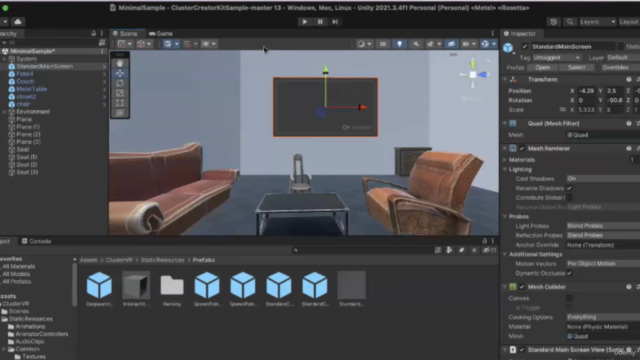Image resolution: width=640 pixels, height=360 pixels.
Task: Click the Position X field
Action: (x=587, y=91)
